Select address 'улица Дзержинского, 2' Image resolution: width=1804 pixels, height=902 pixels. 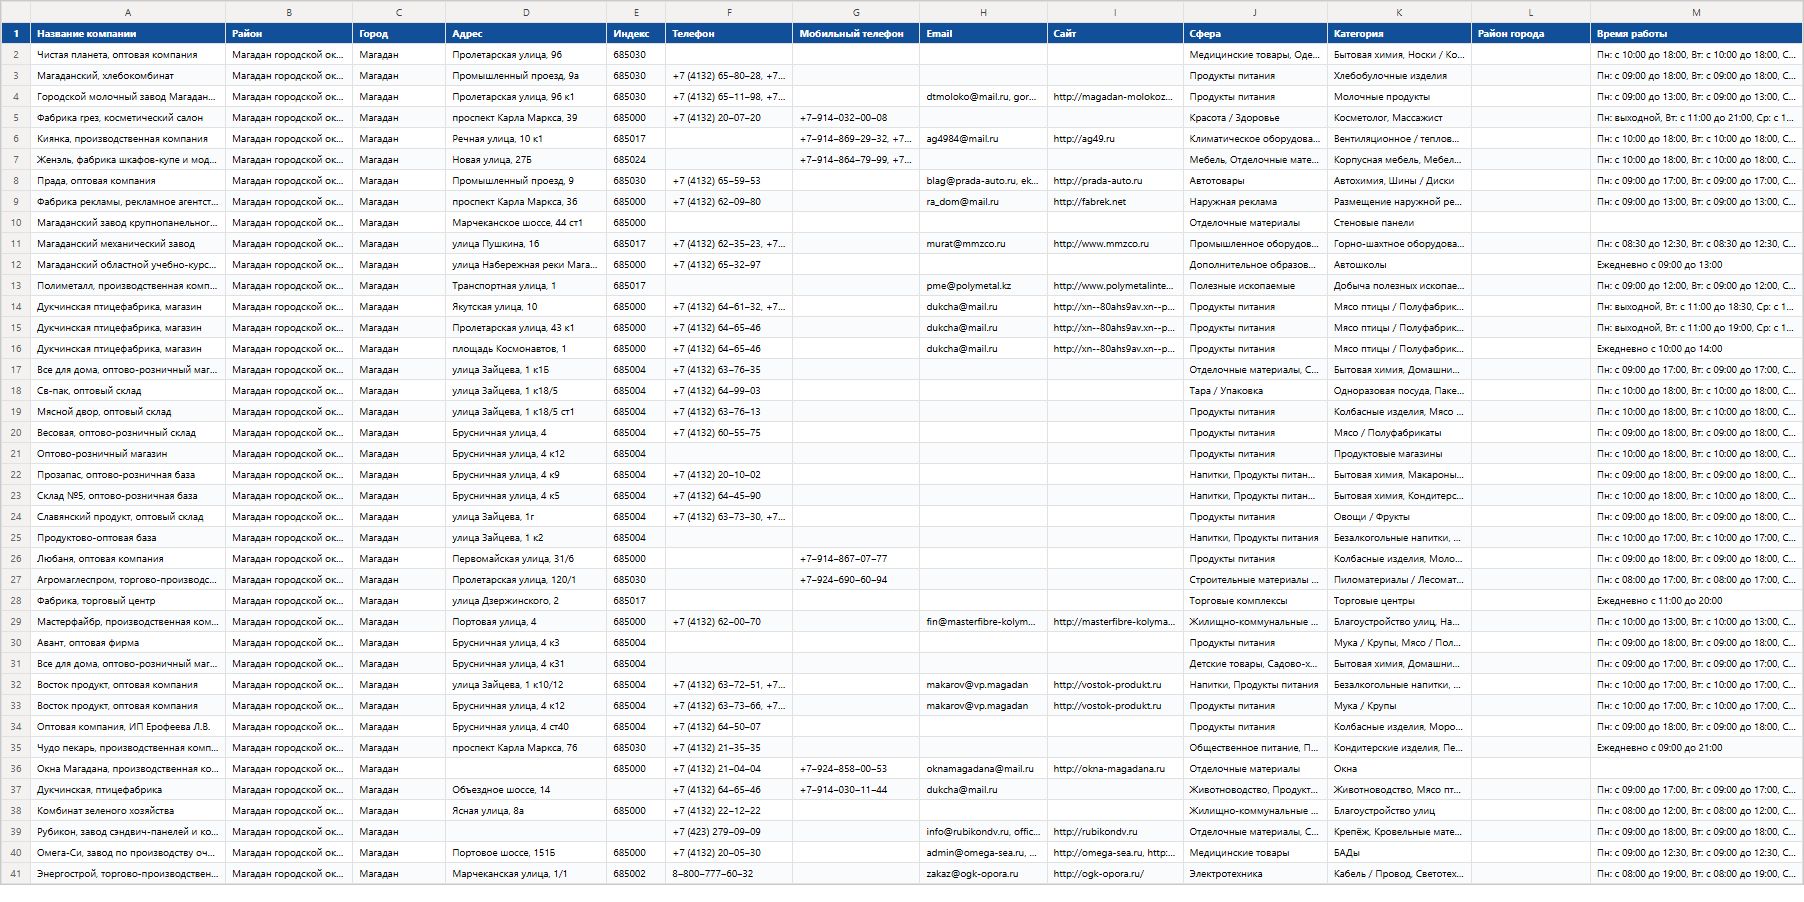[x=526, y=601]
